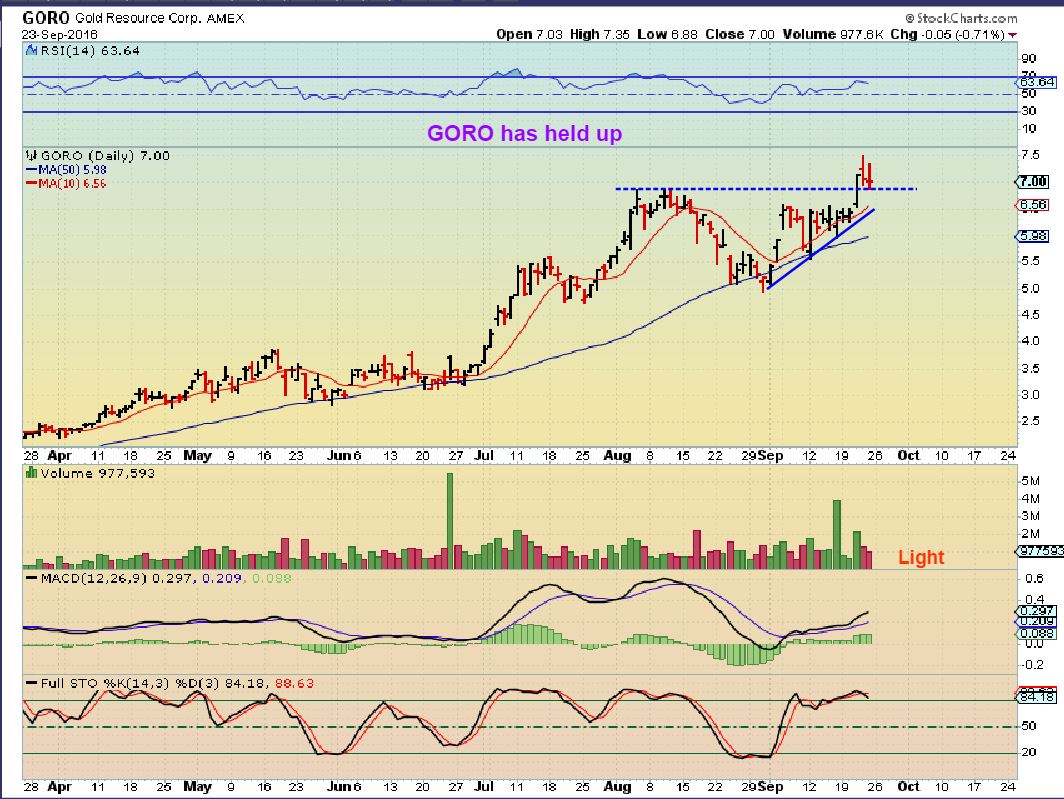This screenshot has width=1064, height=799.
Task: Click the RSI(14) 63.64 panel label
Action: (x=90, y=50)
